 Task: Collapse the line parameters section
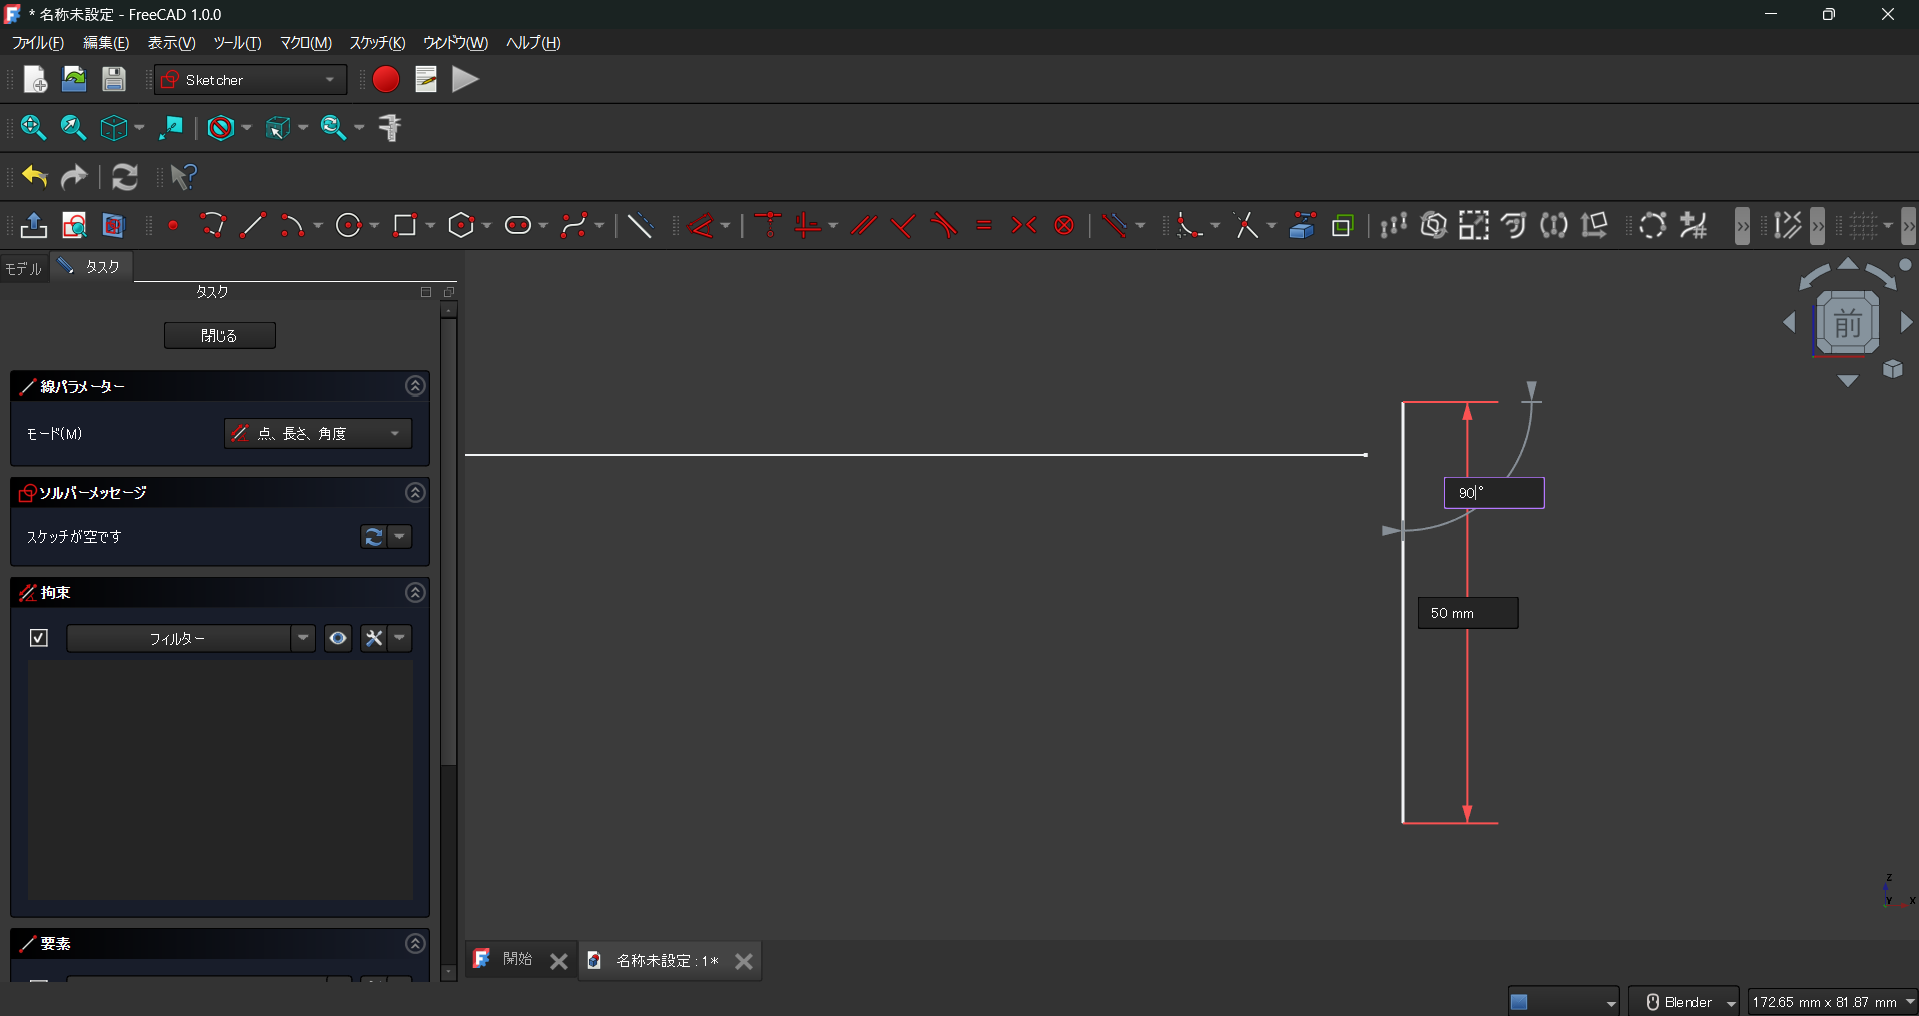click(415, 386)
